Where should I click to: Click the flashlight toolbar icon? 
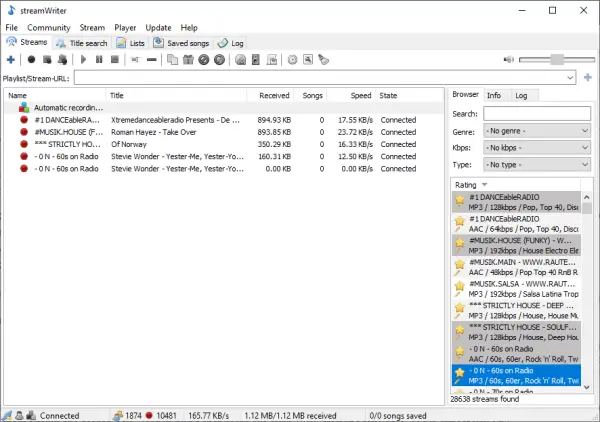[324, 60]
